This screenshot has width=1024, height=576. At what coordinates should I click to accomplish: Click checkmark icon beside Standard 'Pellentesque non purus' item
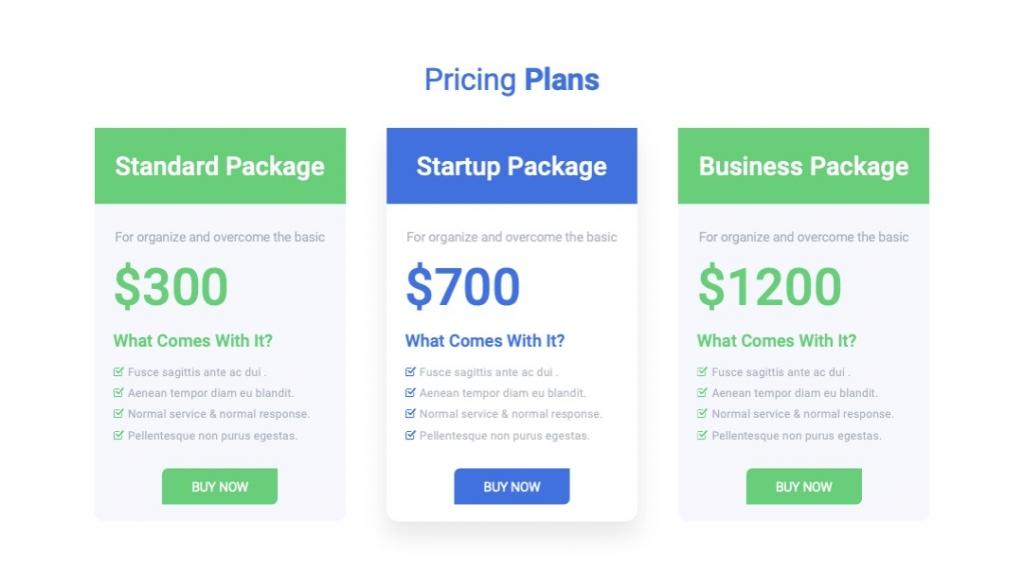[x=118, y=435]
